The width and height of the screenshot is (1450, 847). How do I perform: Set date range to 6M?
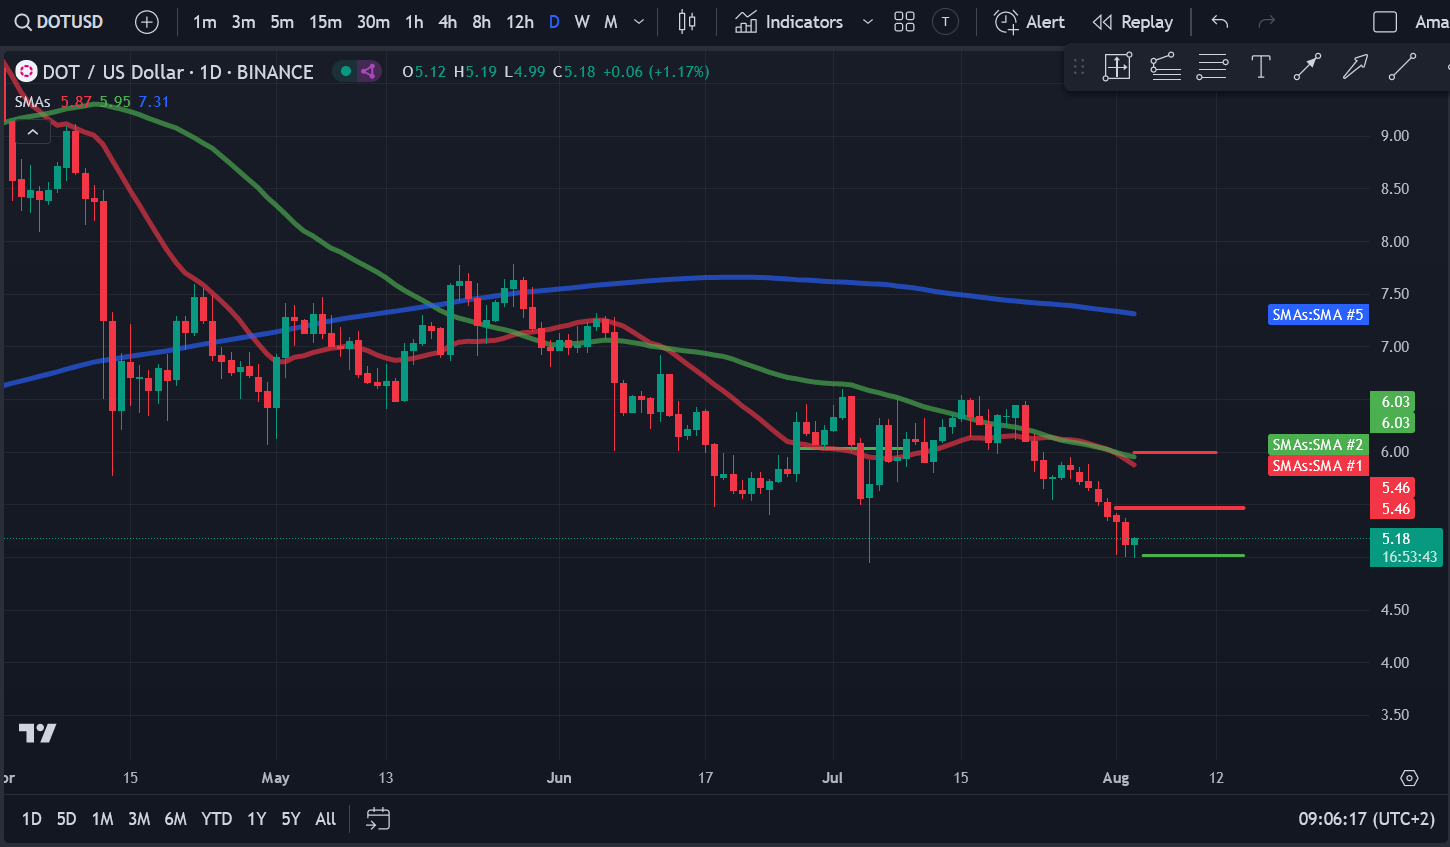[175, 819]
